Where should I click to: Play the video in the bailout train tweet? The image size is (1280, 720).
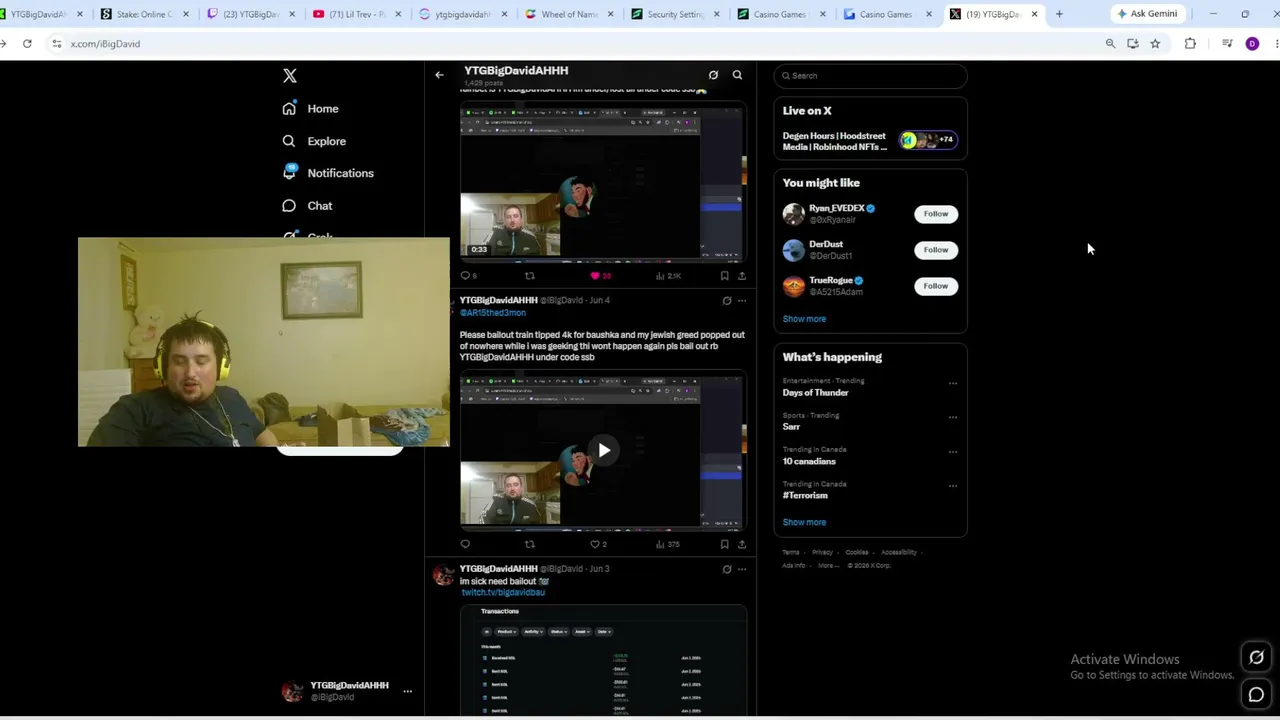click(x=604, y=450)
